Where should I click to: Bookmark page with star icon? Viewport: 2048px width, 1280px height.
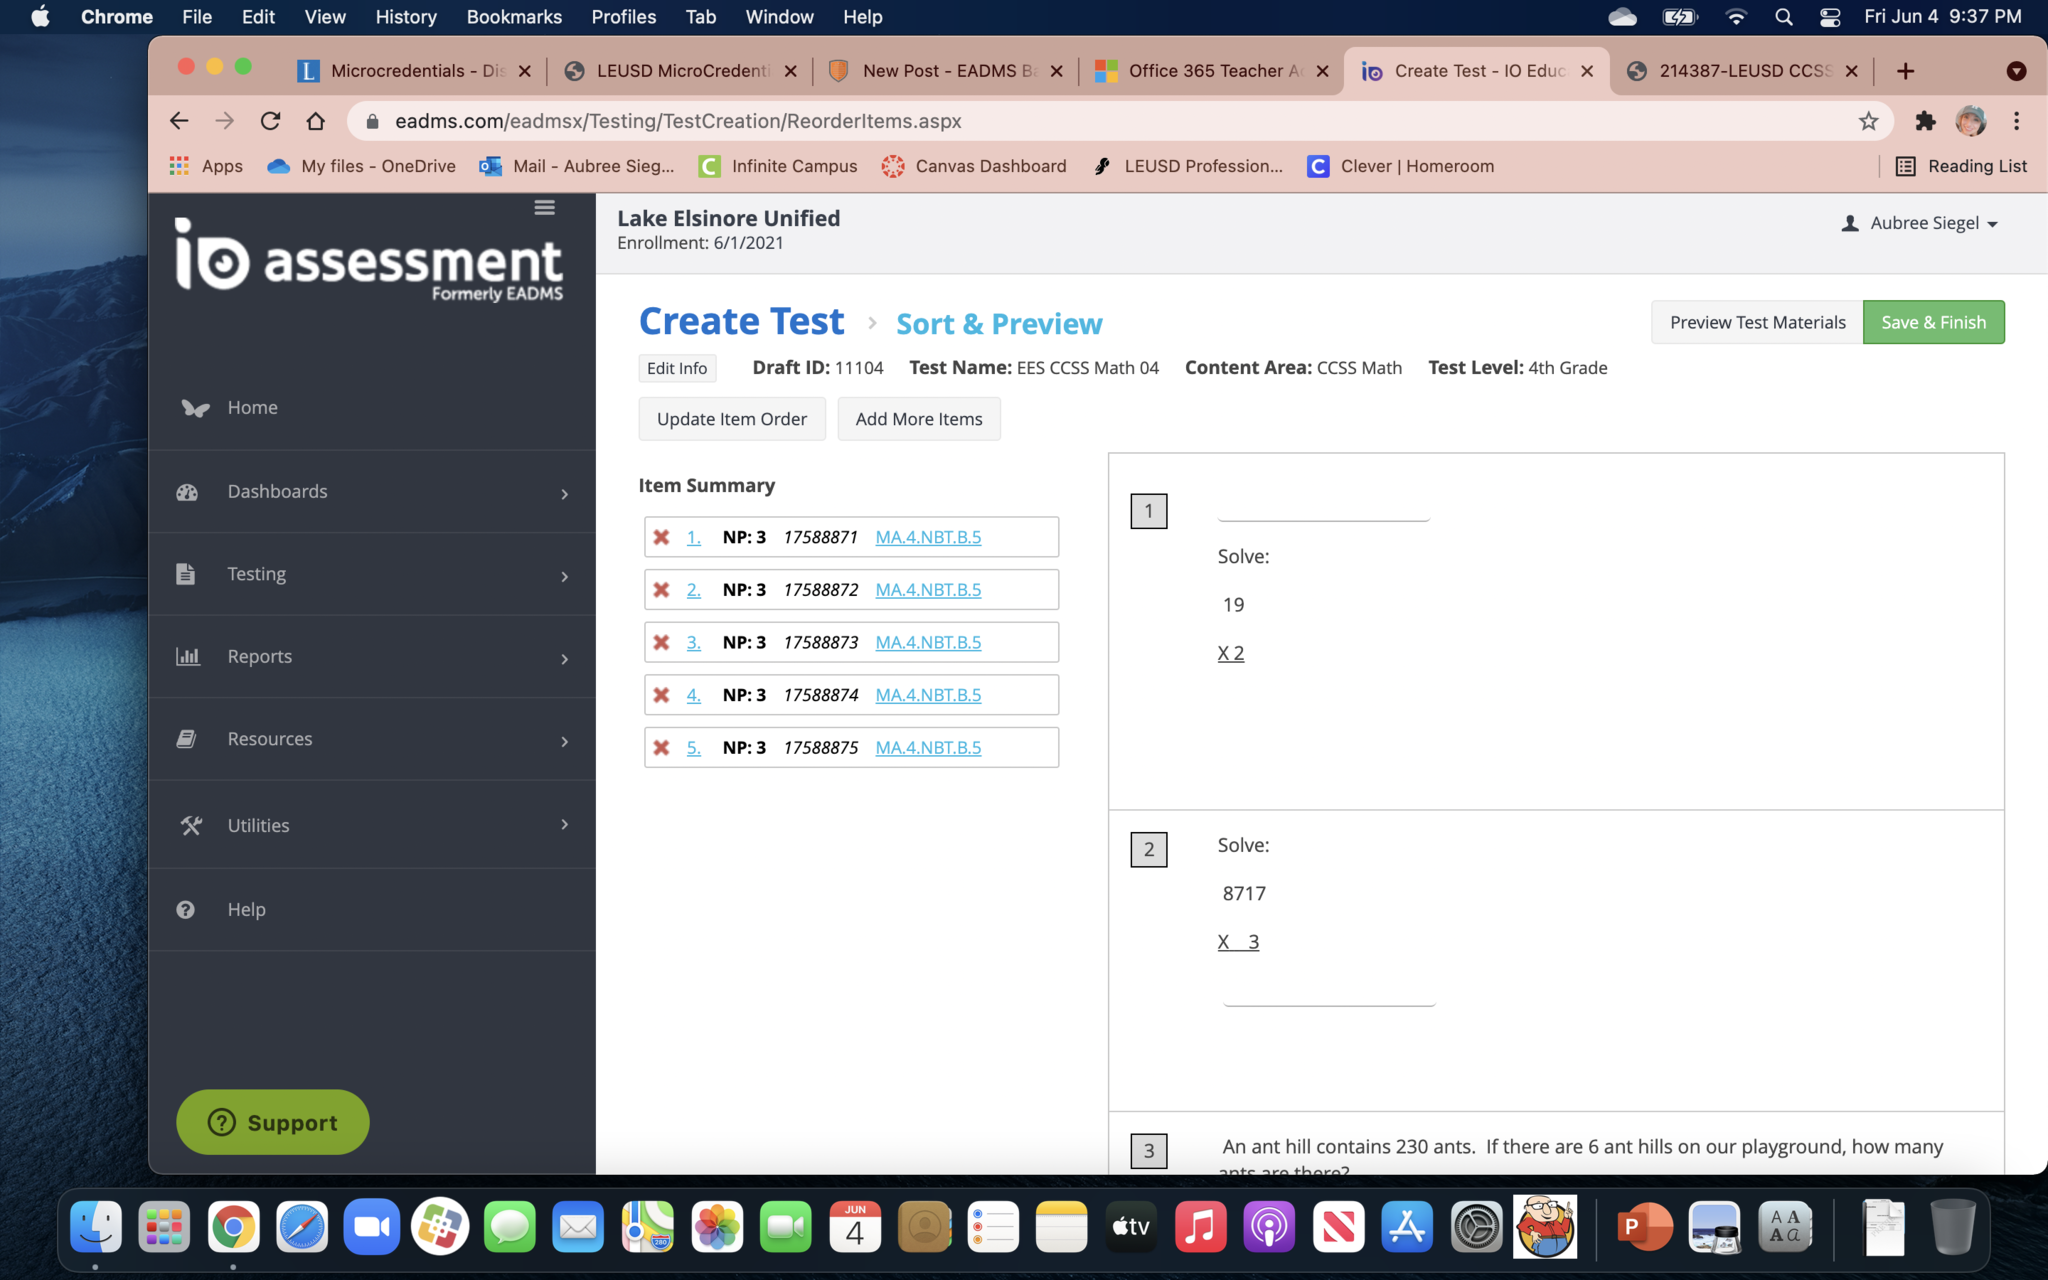[x=1868, y=121]
